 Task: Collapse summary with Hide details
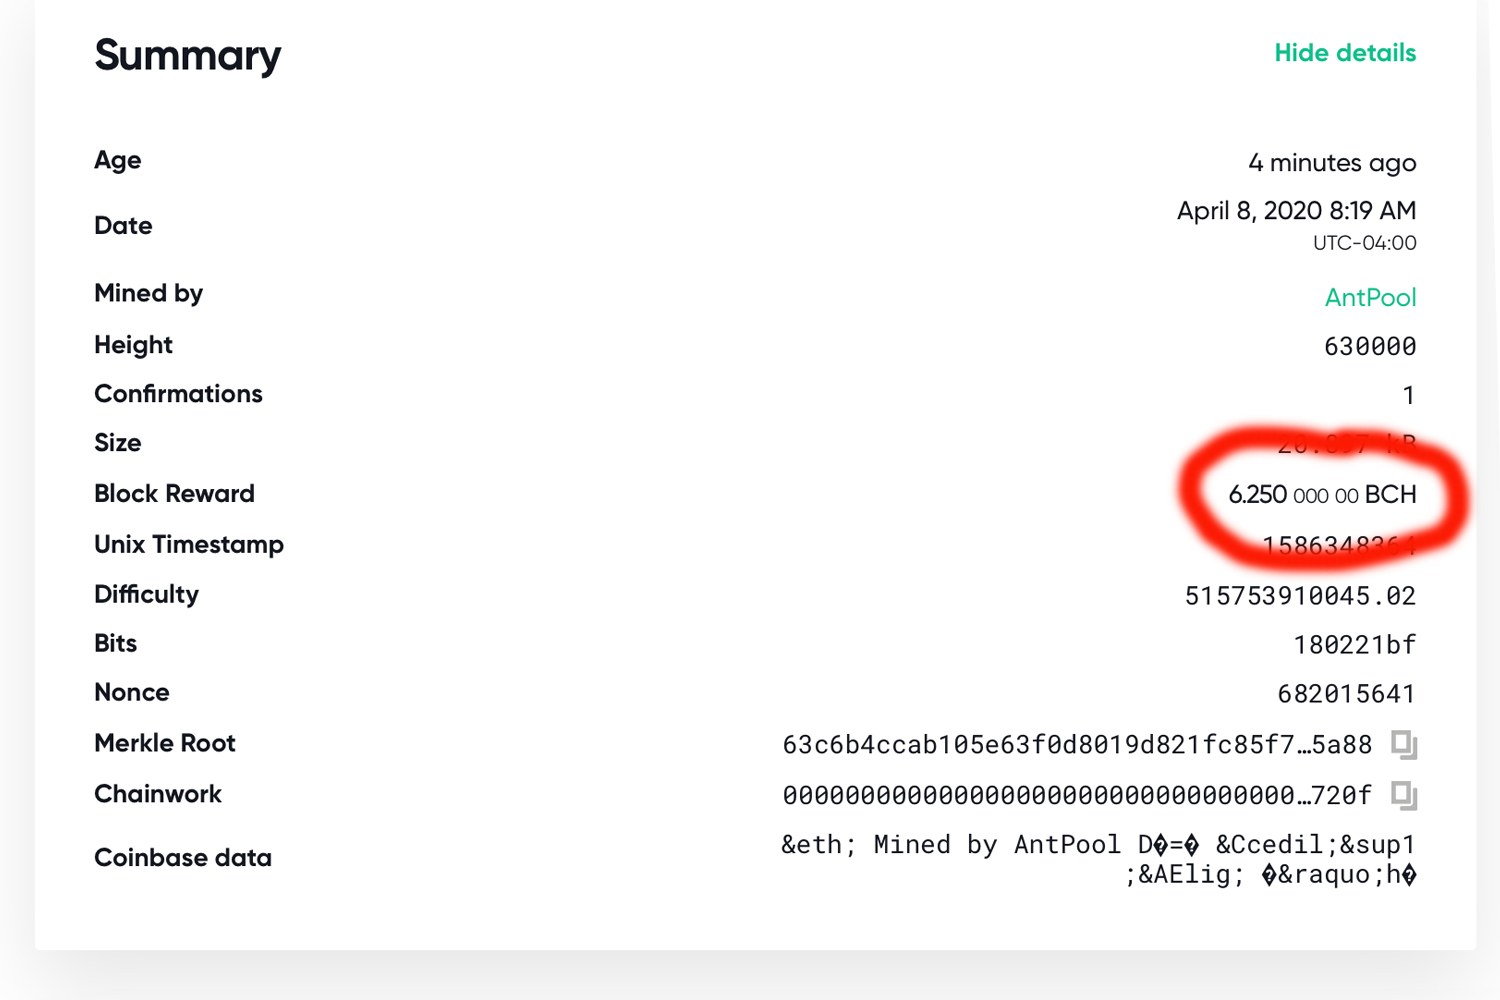coord(1345,53)
